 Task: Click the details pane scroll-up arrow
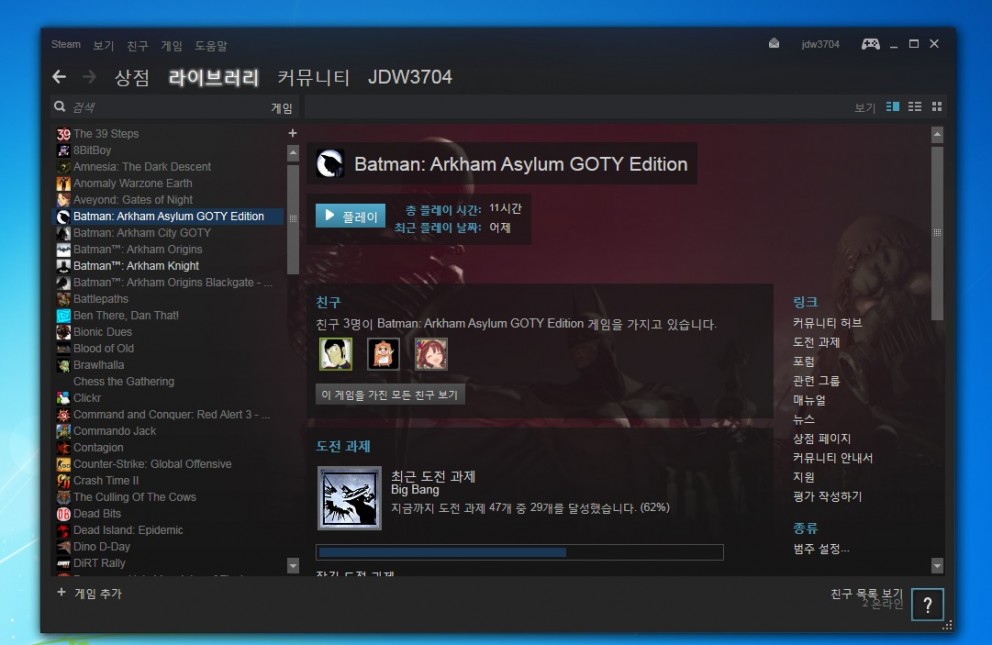tap(938, 134)
